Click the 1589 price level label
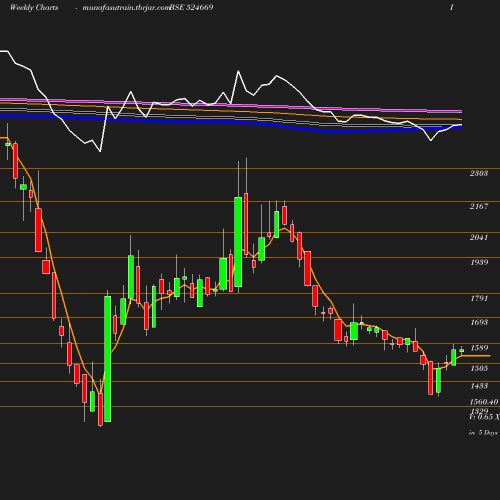 (x=479, y=348)
